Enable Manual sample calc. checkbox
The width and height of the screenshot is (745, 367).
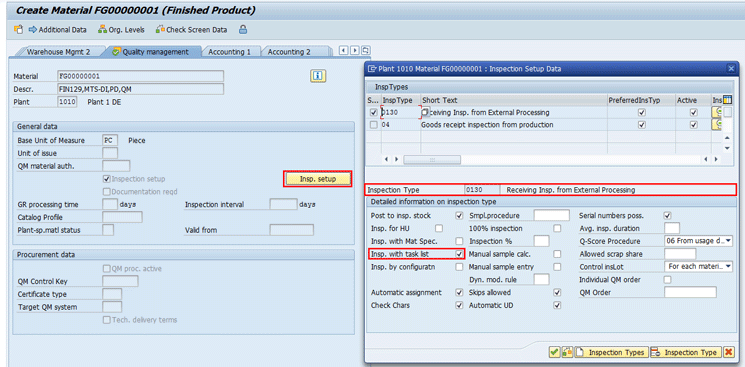[x=557, y=254]
